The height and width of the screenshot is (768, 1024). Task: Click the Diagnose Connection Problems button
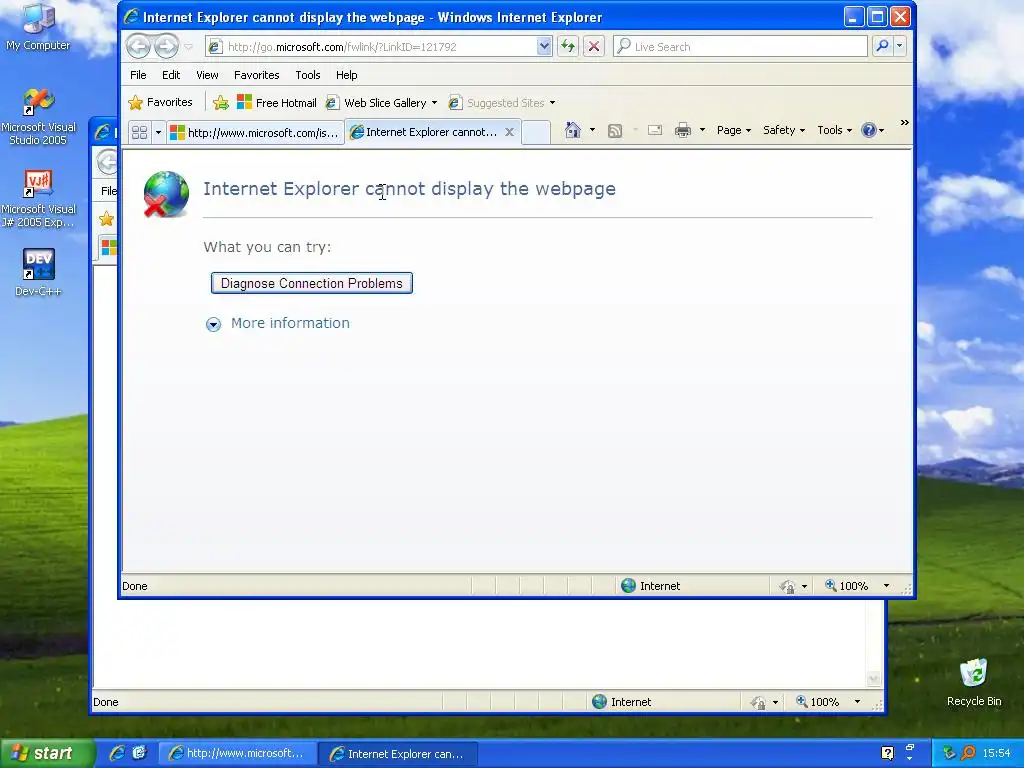[312, 283]
